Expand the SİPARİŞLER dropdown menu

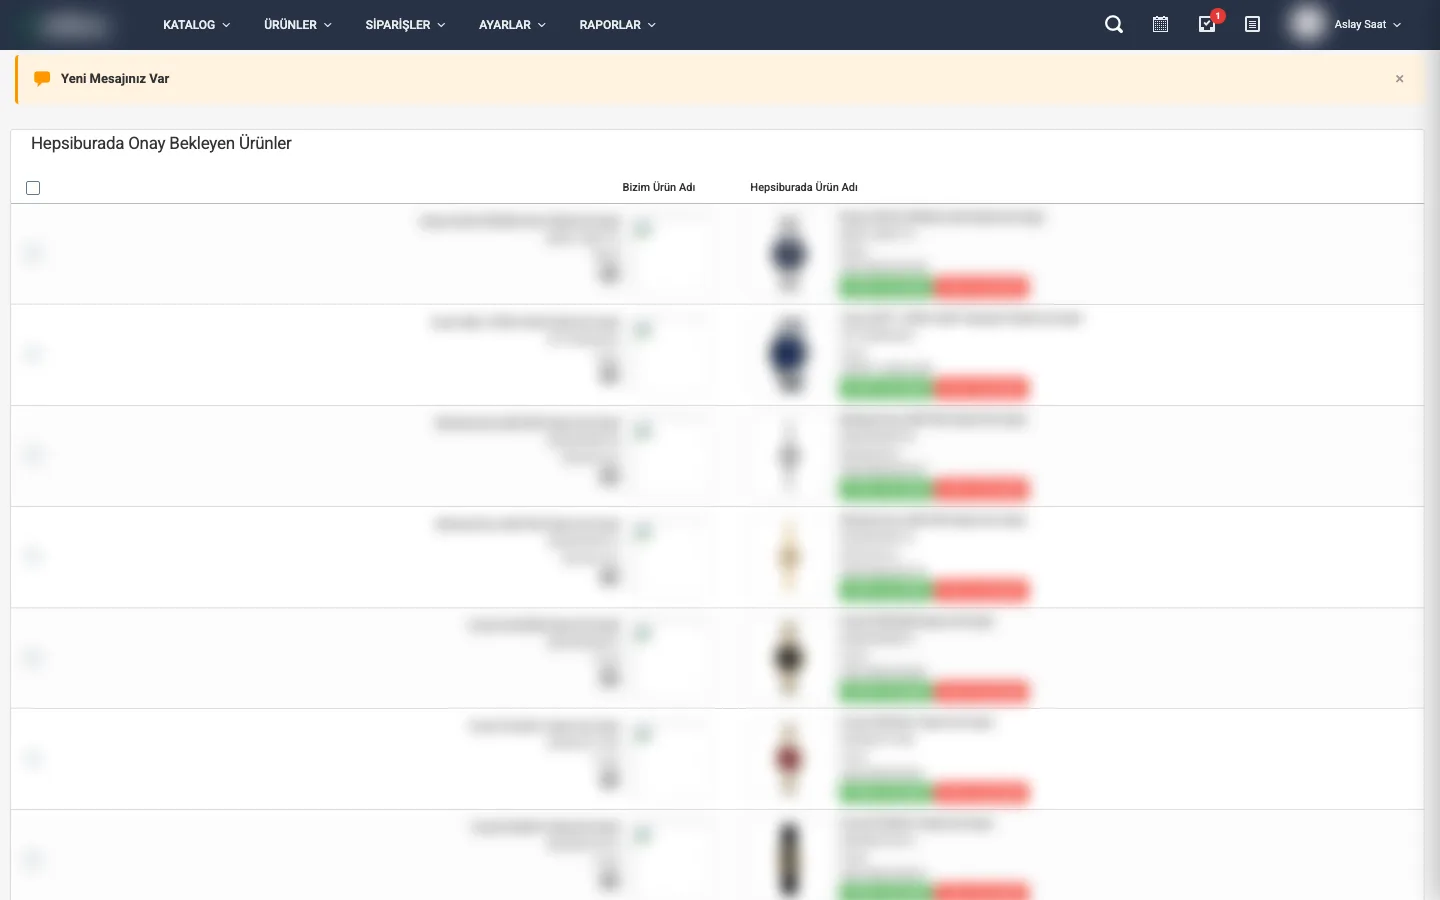tap(405, 25)
